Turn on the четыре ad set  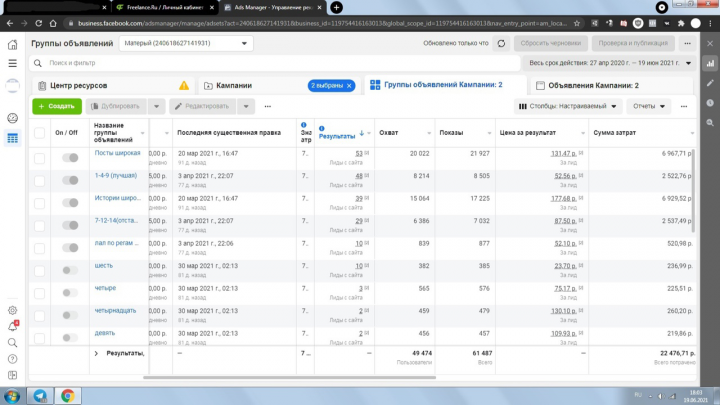point(70,292)
